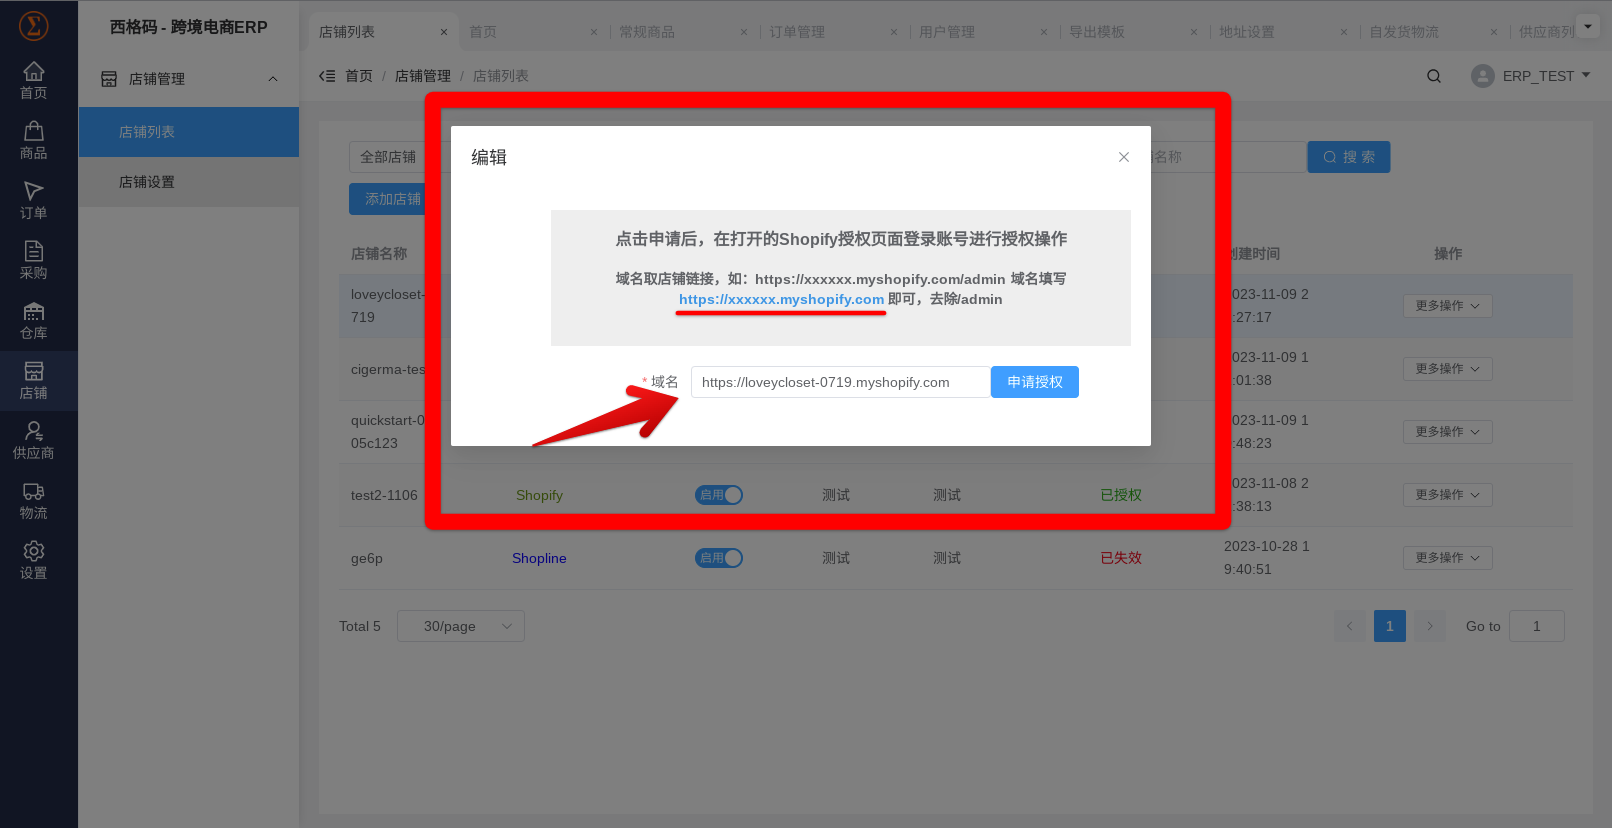Collapse sidebar with the fold menu icon

tap(327, 76)
